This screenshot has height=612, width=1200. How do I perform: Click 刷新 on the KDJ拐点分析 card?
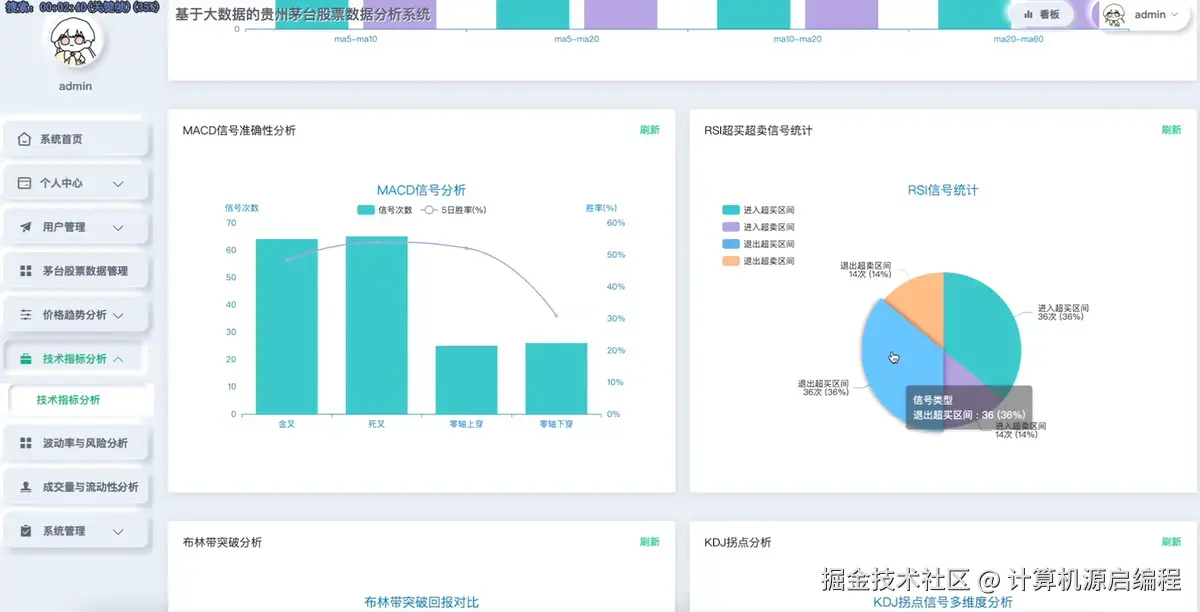[1171, 542]
